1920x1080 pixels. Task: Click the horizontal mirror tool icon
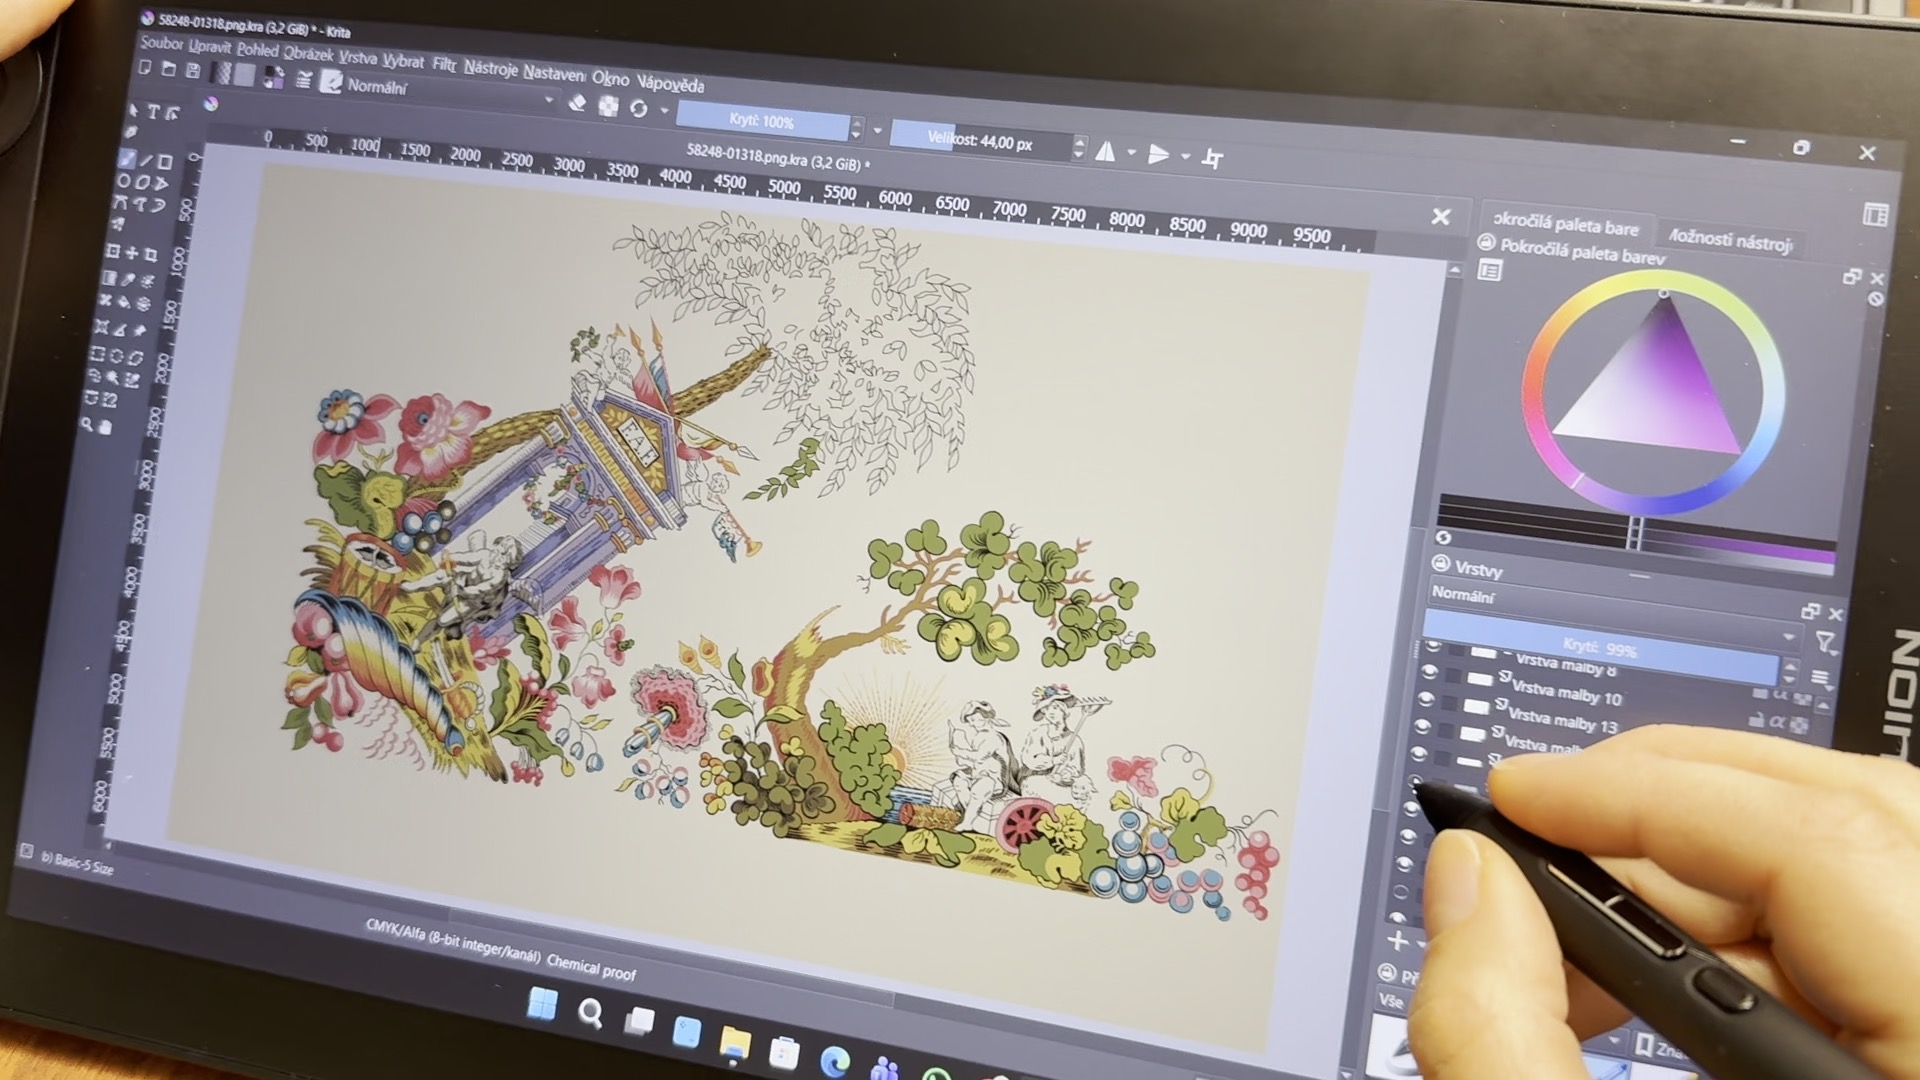coord(1105,152)
